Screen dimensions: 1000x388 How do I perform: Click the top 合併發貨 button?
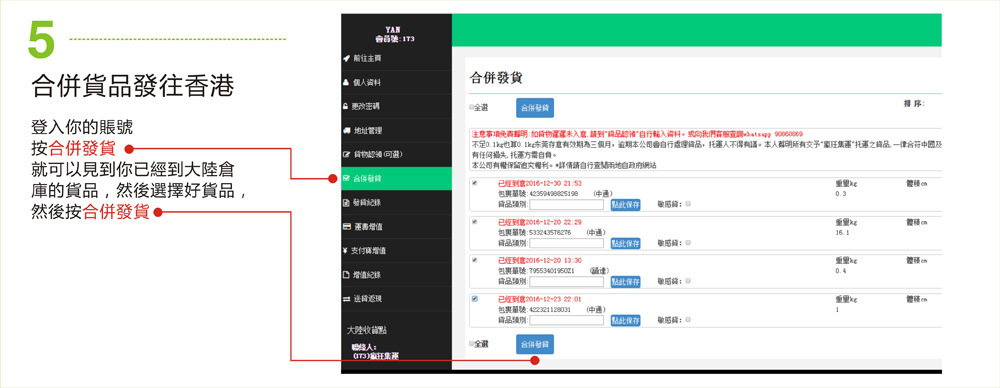[x=534, y=108]
